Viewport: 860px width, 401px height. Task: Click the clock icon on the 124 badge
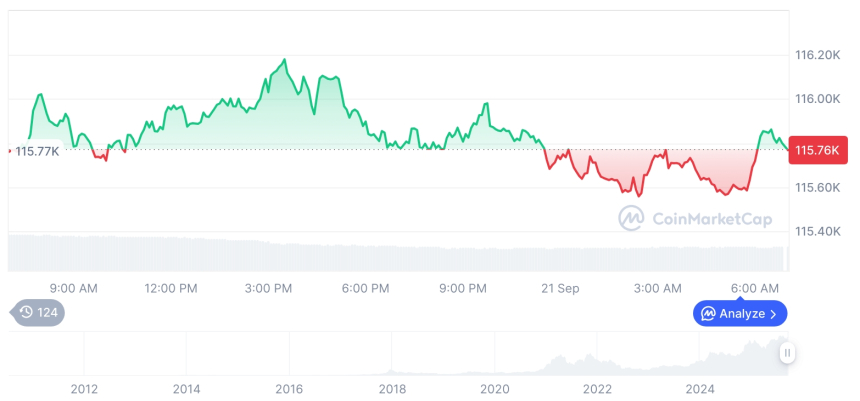click(x=26, y=313)
